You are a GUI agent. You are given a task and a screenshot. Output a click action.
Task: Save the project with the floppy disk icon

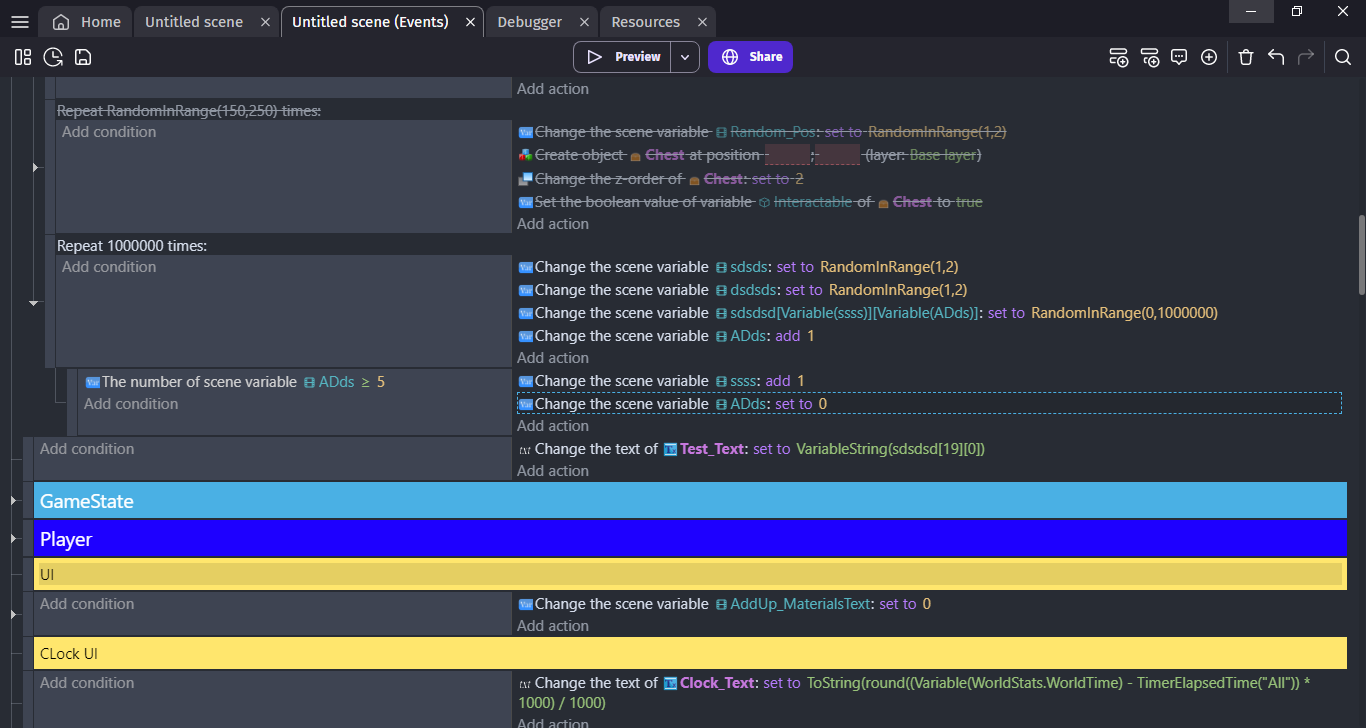(x=82, y=57)
